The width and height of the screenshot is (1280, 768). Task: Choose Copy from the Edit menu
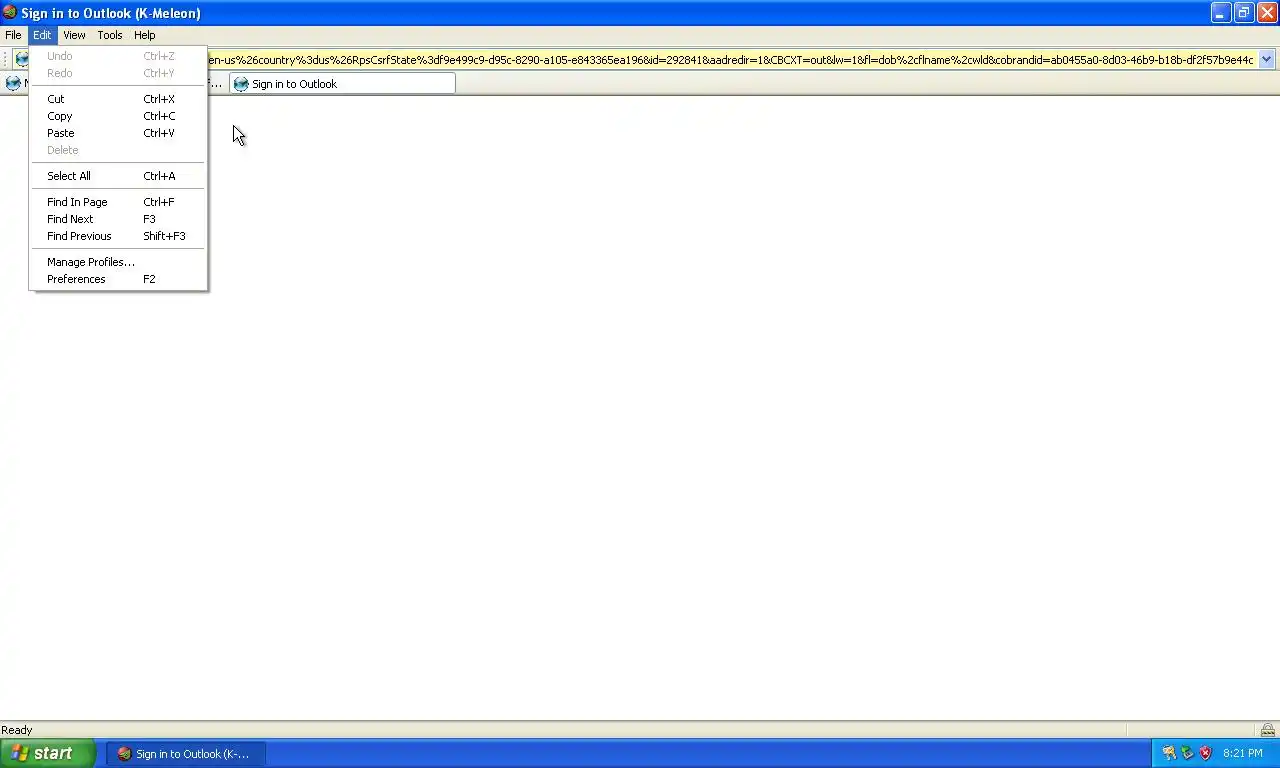click(x=118, y=116)
